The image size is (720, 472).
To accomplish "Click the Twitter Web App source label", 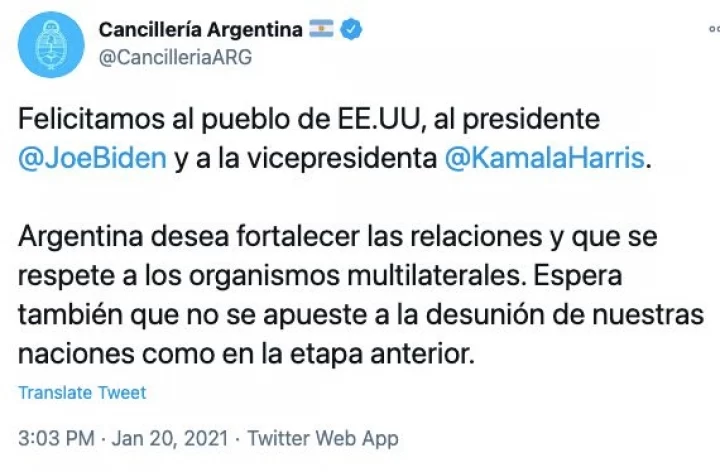I will click(x=323, y=438).
